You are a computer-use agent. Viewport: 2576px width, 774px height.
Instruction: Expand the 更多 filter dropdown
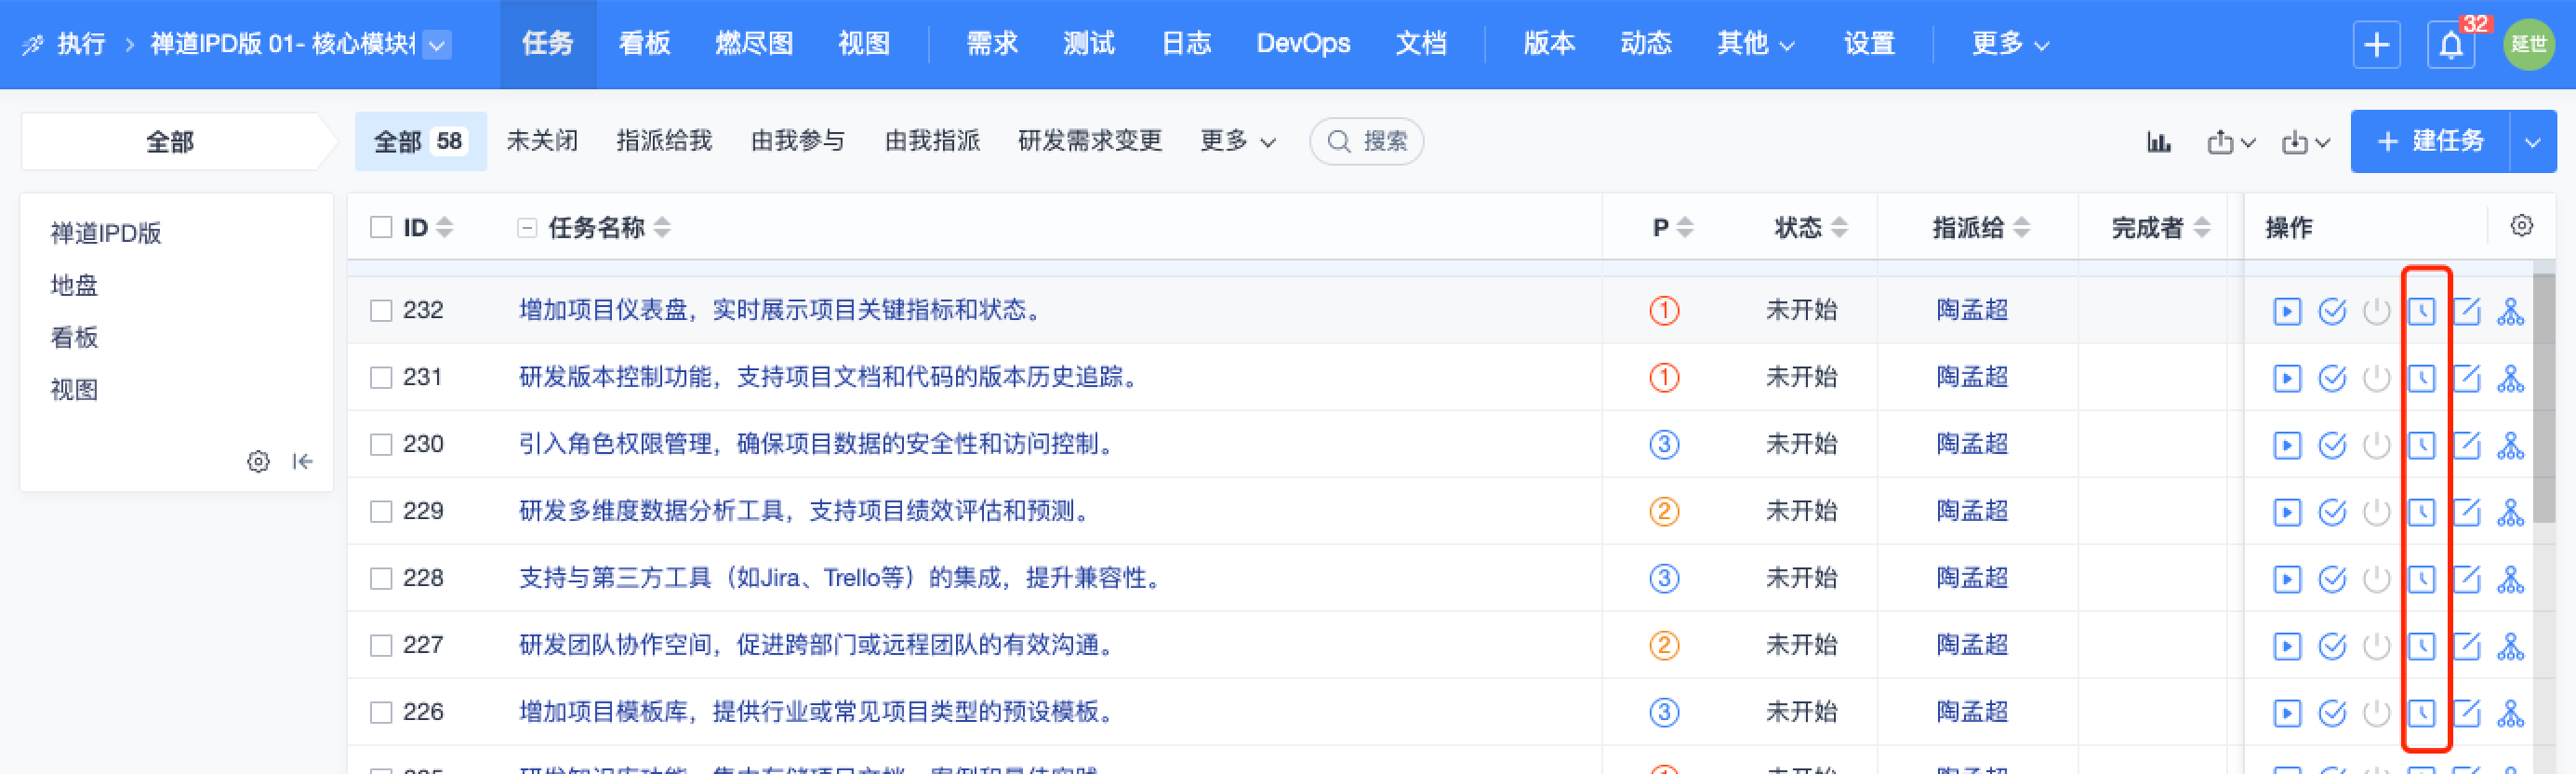[x=1238, y=141]
